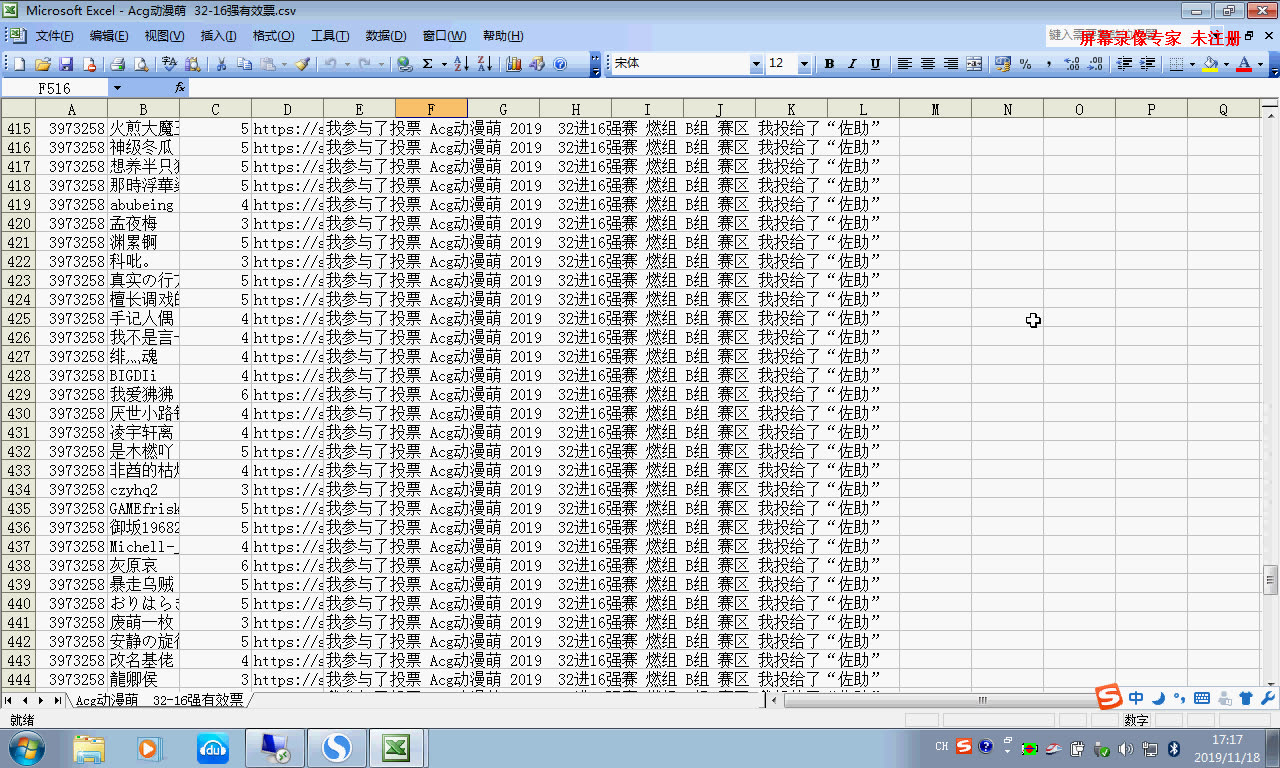This screenshot has width=1280, height=768.
Task: Create a new blank workbook
Action: (x=19, y=64)
